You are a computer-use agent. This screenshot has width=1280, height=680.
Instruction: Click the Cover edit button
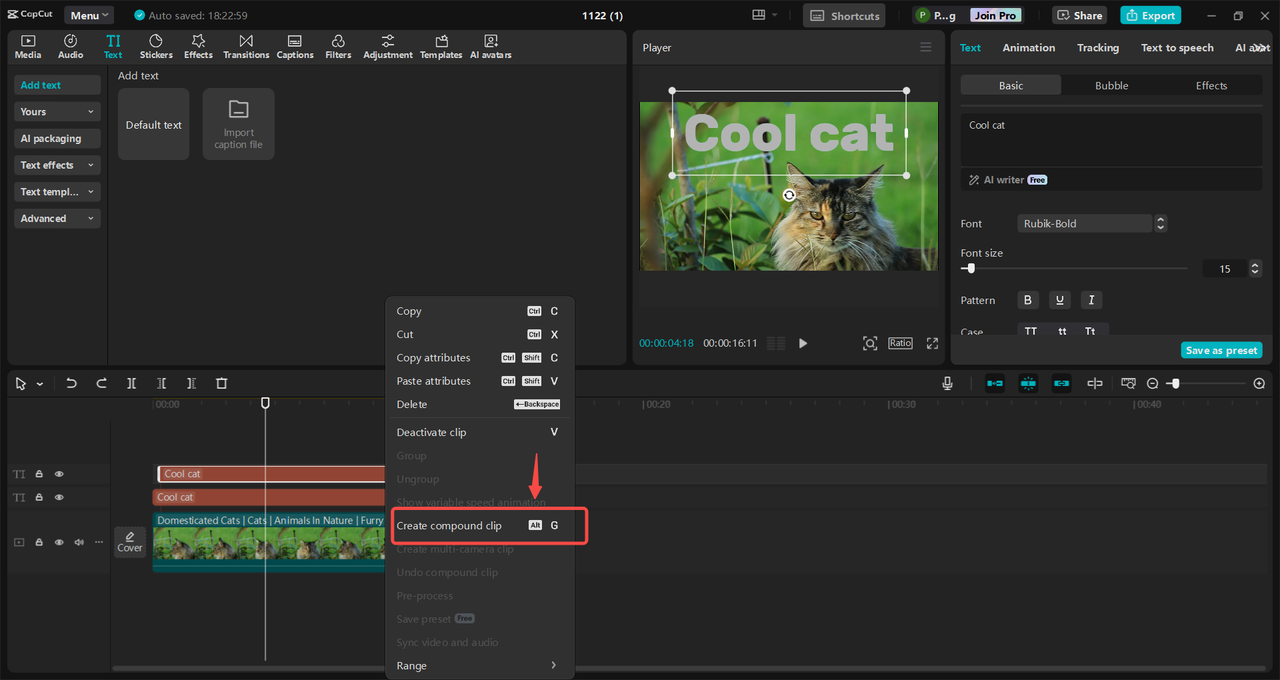(130, 542)
